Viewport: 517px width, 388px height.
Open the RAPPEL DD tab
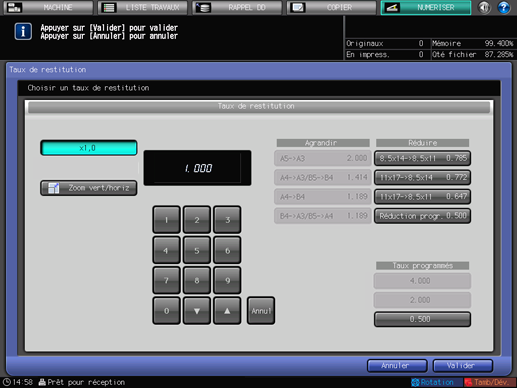237,7
